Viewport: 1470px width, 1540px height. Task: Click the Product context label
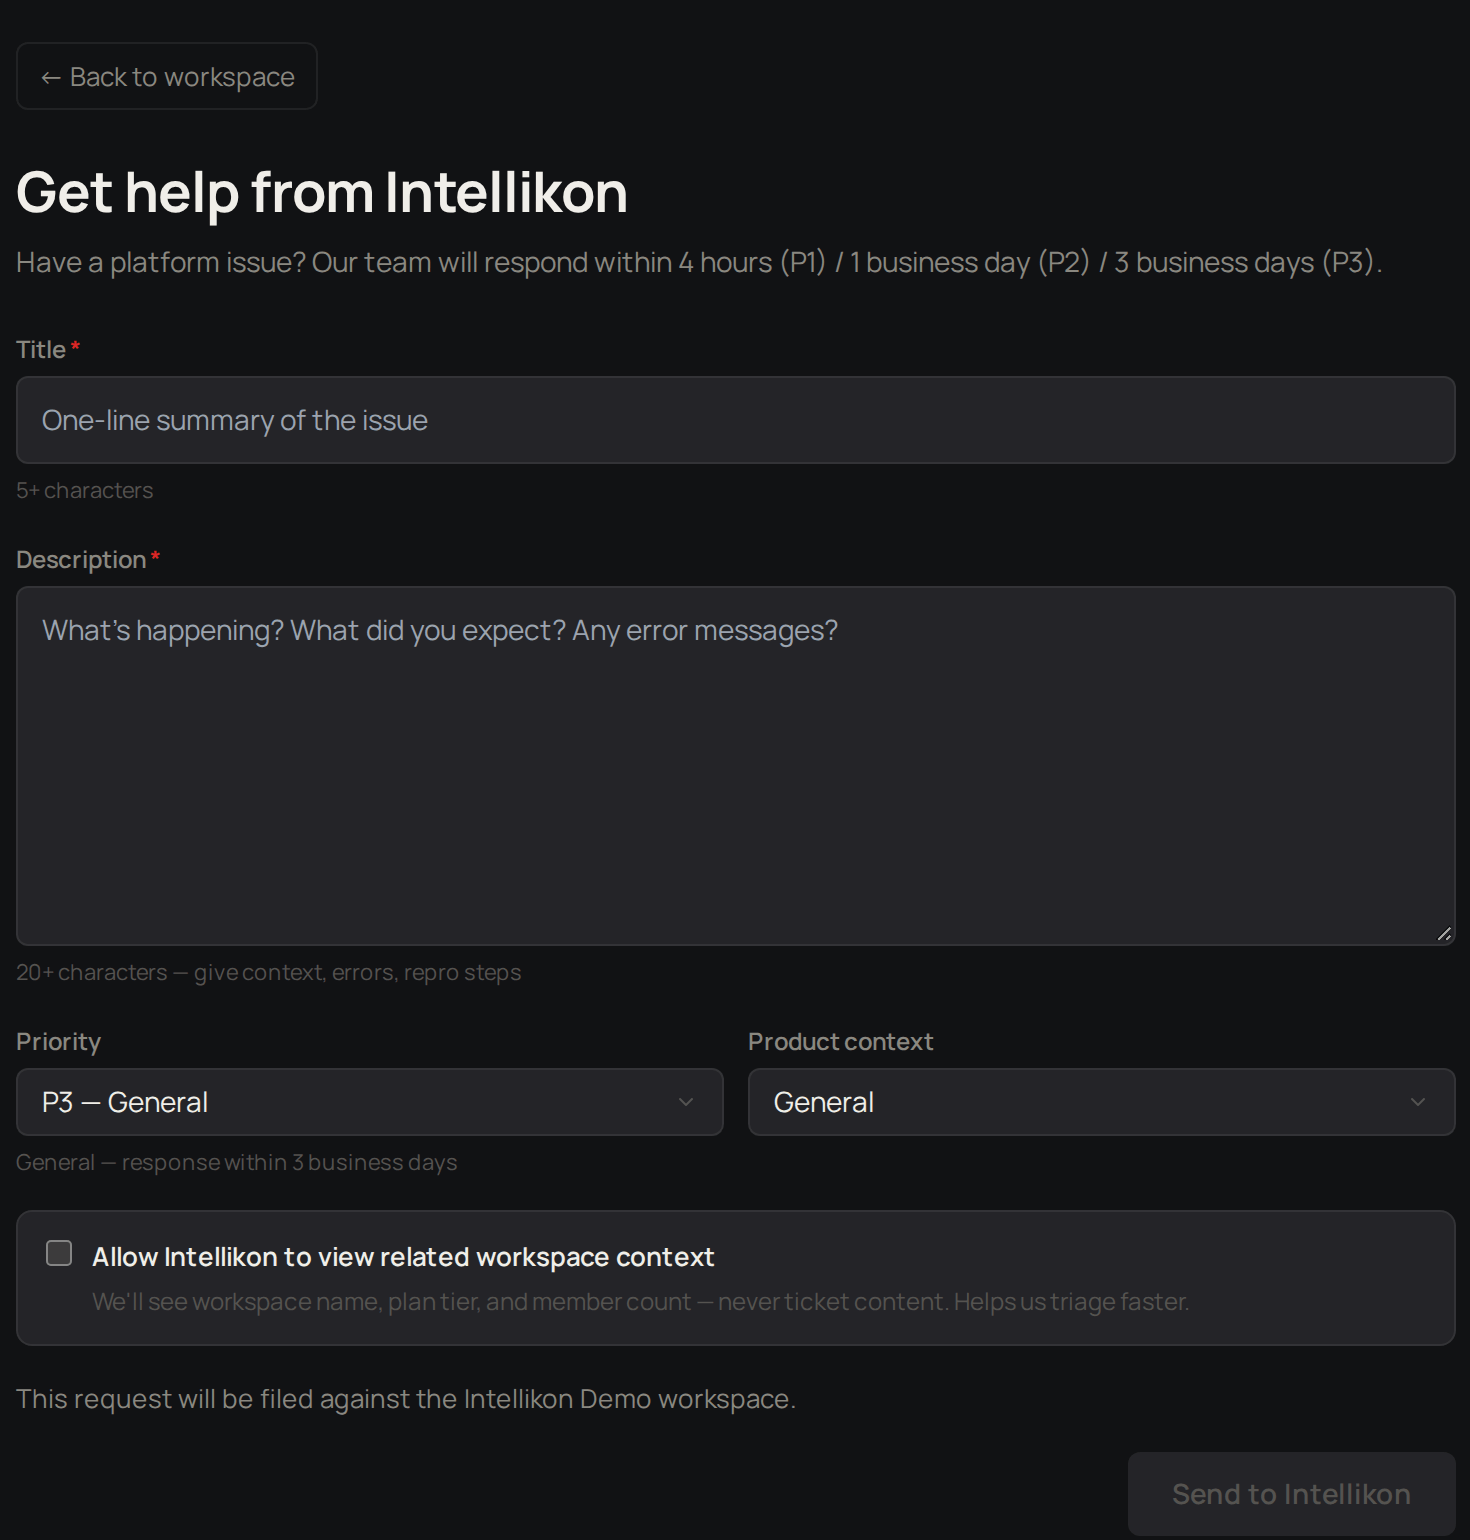click(841, 1042)
